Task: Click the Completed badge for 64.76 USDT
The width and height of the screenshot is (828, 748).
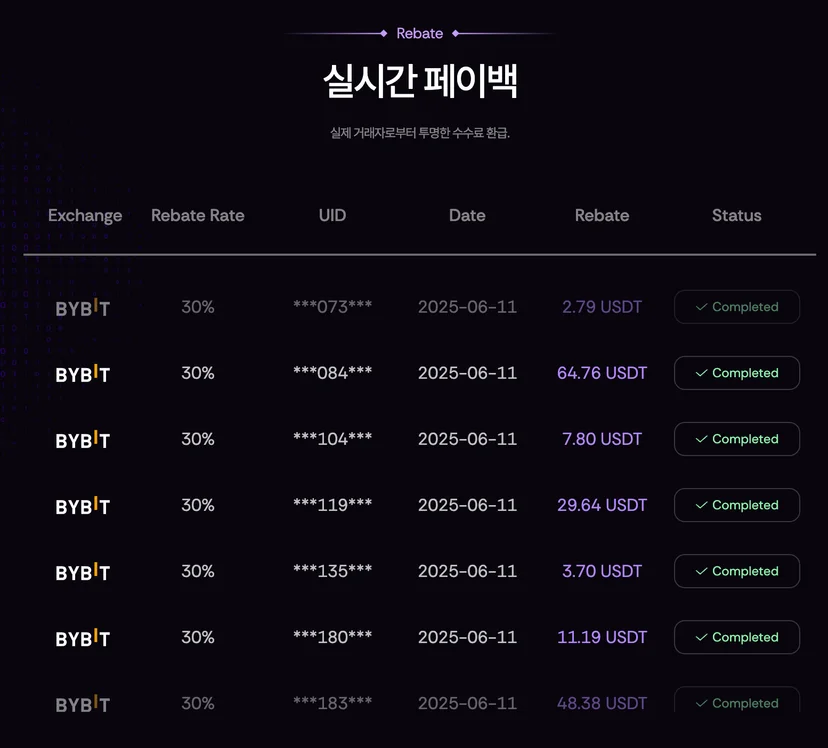Action: (x=737, y=373)
